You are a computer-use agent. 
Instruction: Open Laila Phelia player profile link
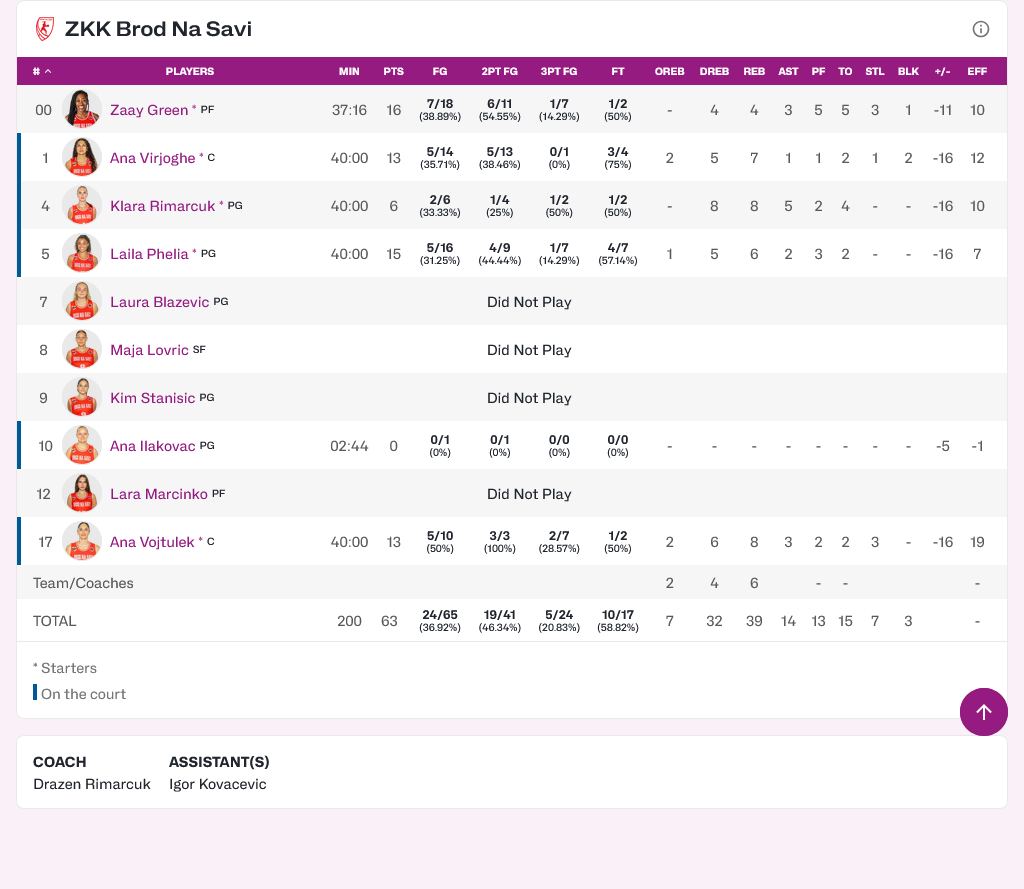pyautogui.click(x=149, y=254)
